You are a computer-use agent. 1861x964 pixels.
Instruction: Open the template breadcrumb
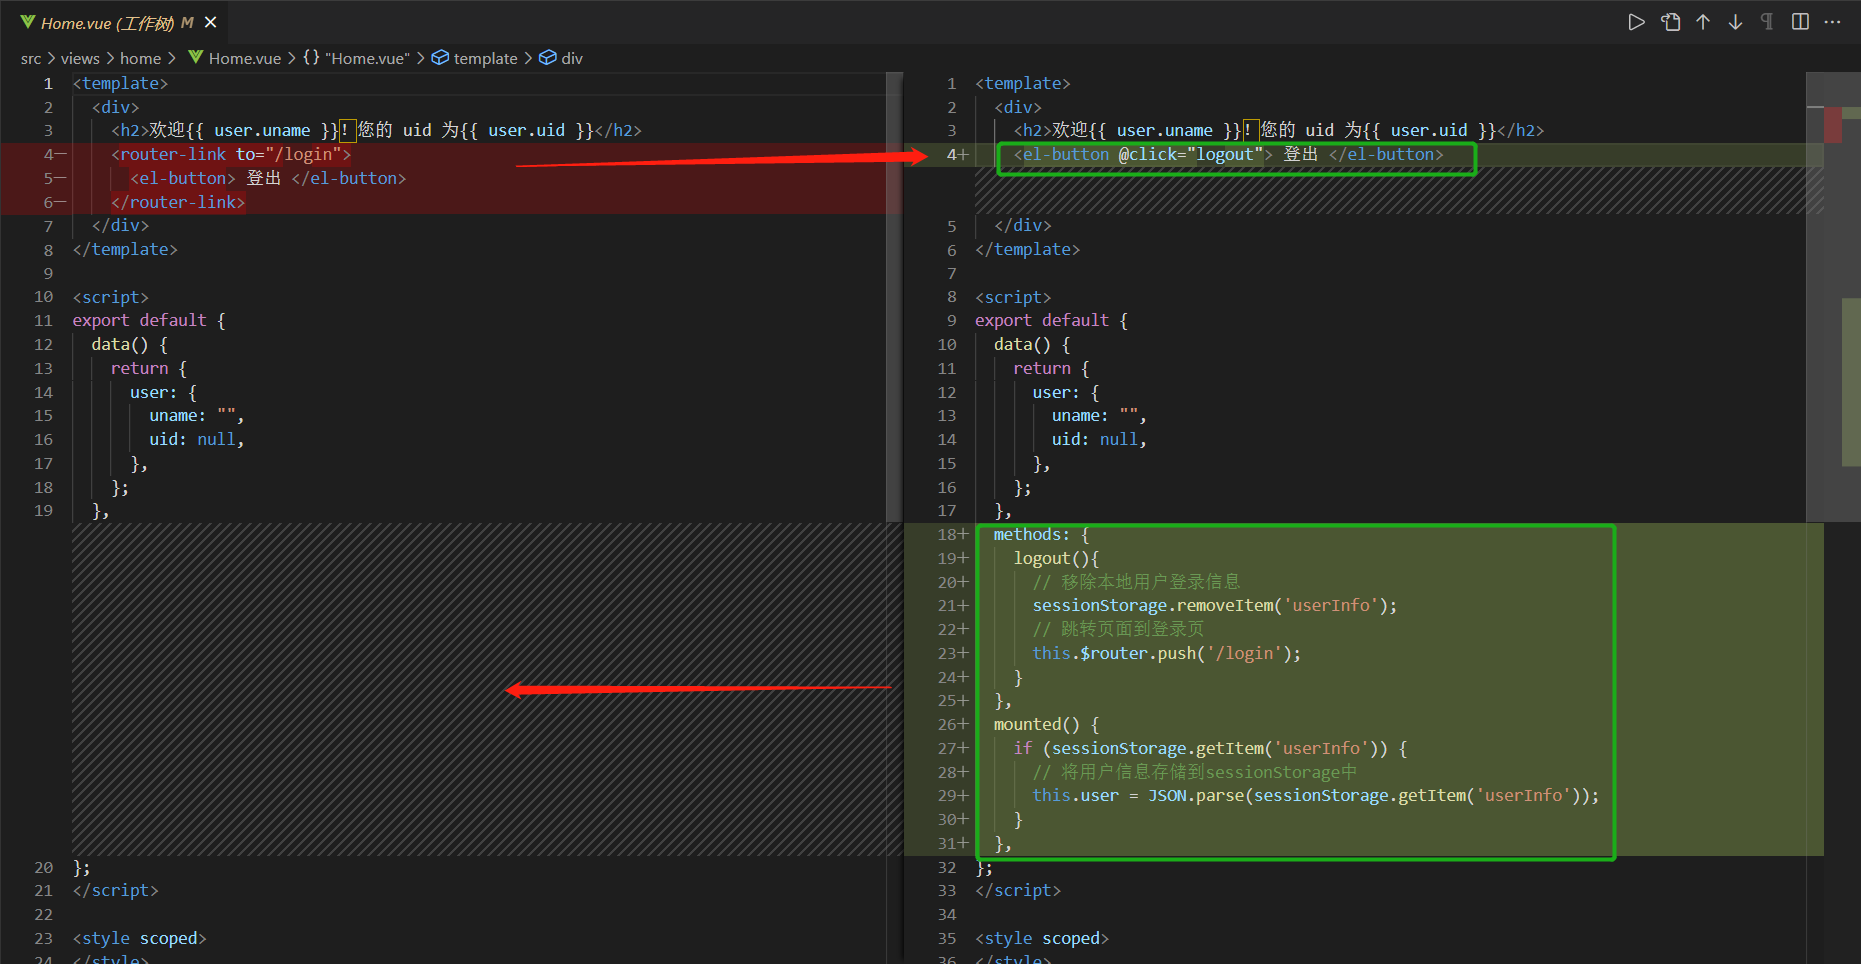pyautogui.click(x=485, y=59)
